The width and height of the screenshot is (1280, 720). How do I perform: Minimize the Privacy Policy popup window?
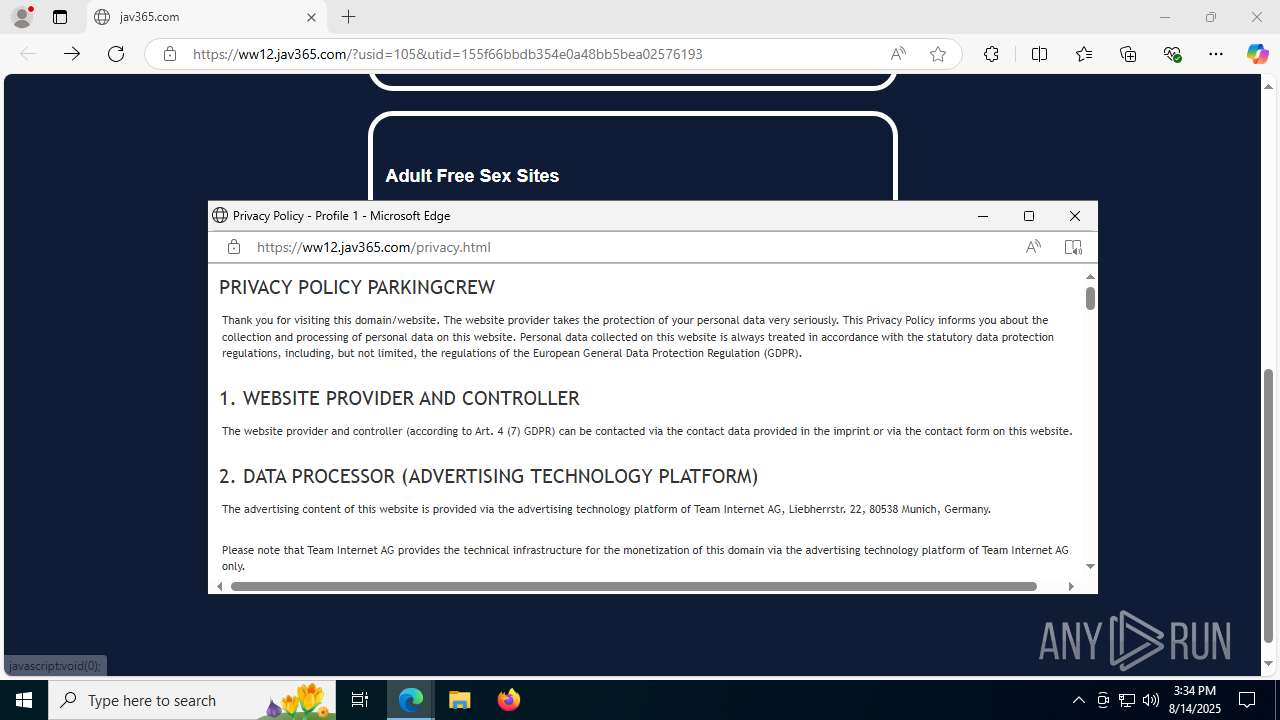982,216
